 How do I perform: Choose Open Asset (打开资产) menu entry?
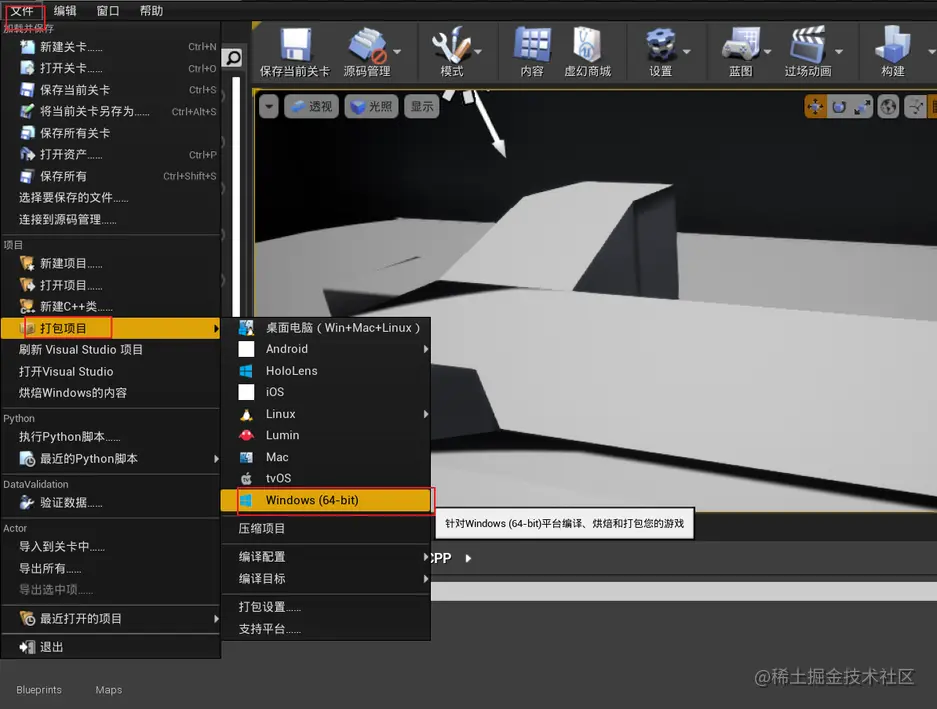(111, 154)
